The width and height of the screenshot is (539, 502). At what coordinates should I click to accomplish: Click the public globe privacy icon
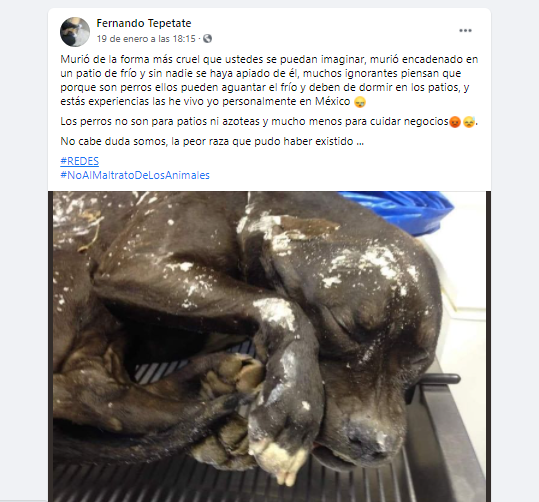207,39
